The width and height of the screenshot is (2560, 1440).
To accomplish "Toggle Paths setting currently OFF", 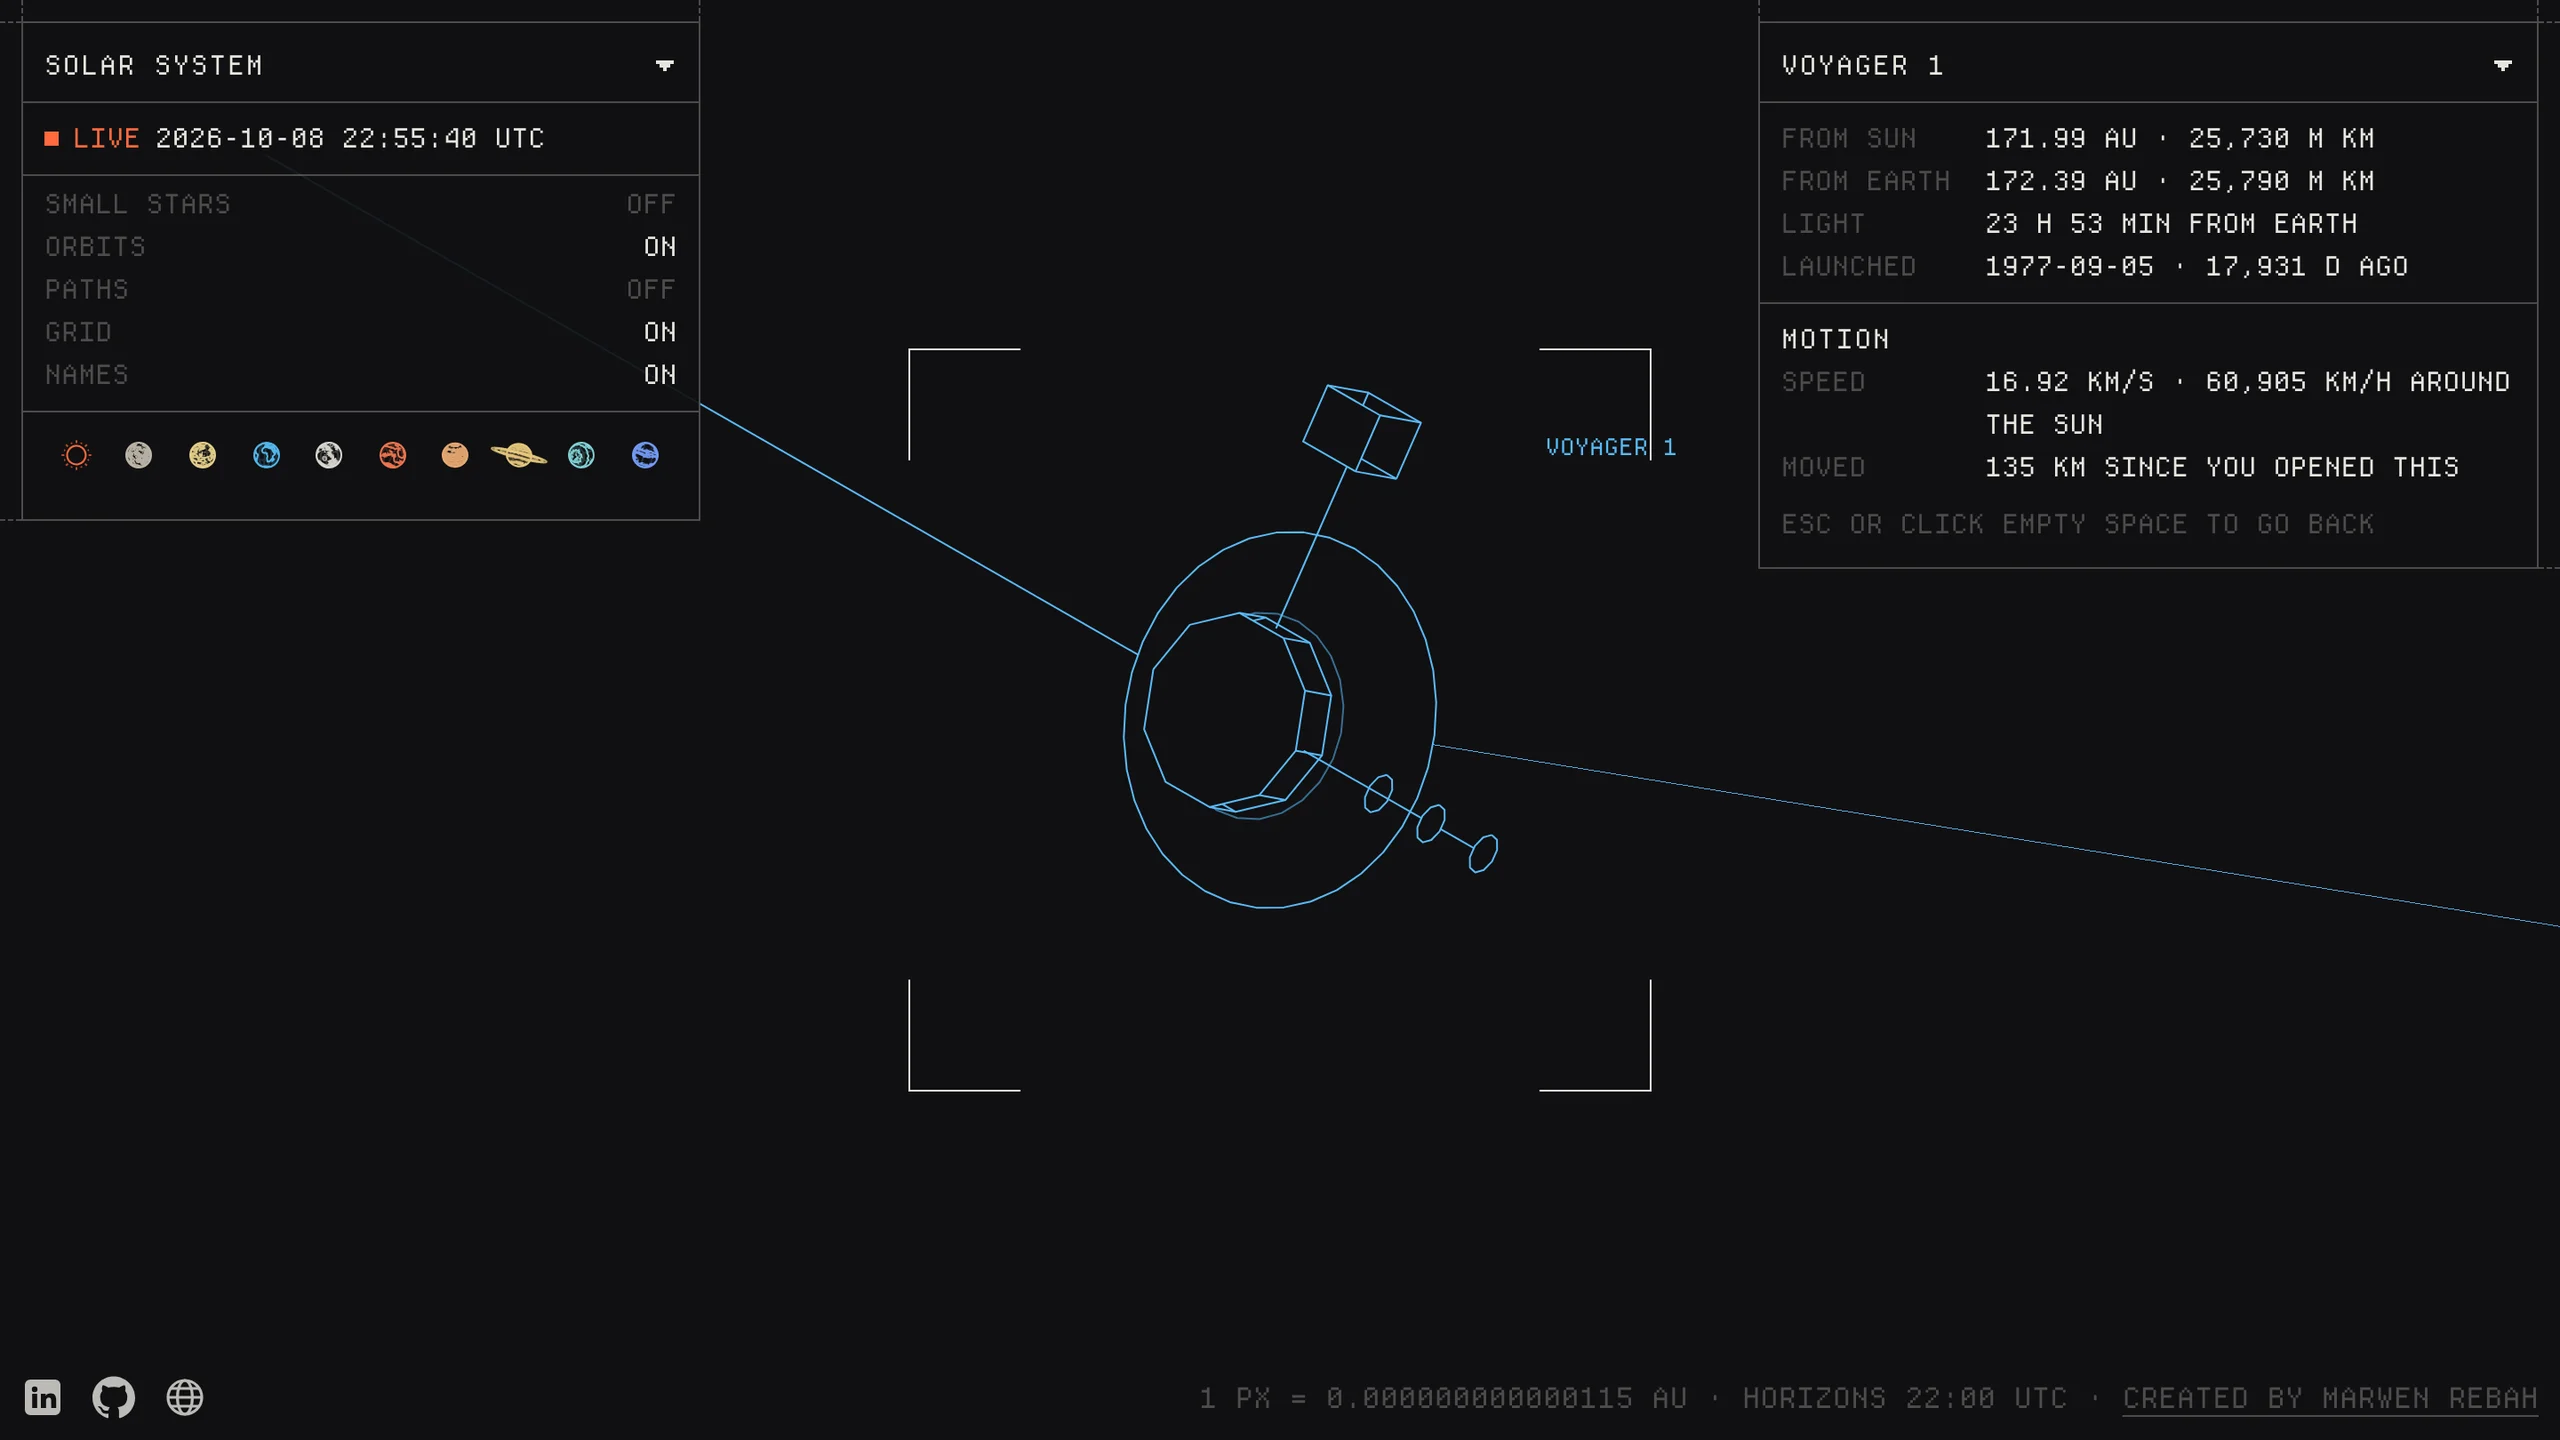I will (x=360, y=290).
